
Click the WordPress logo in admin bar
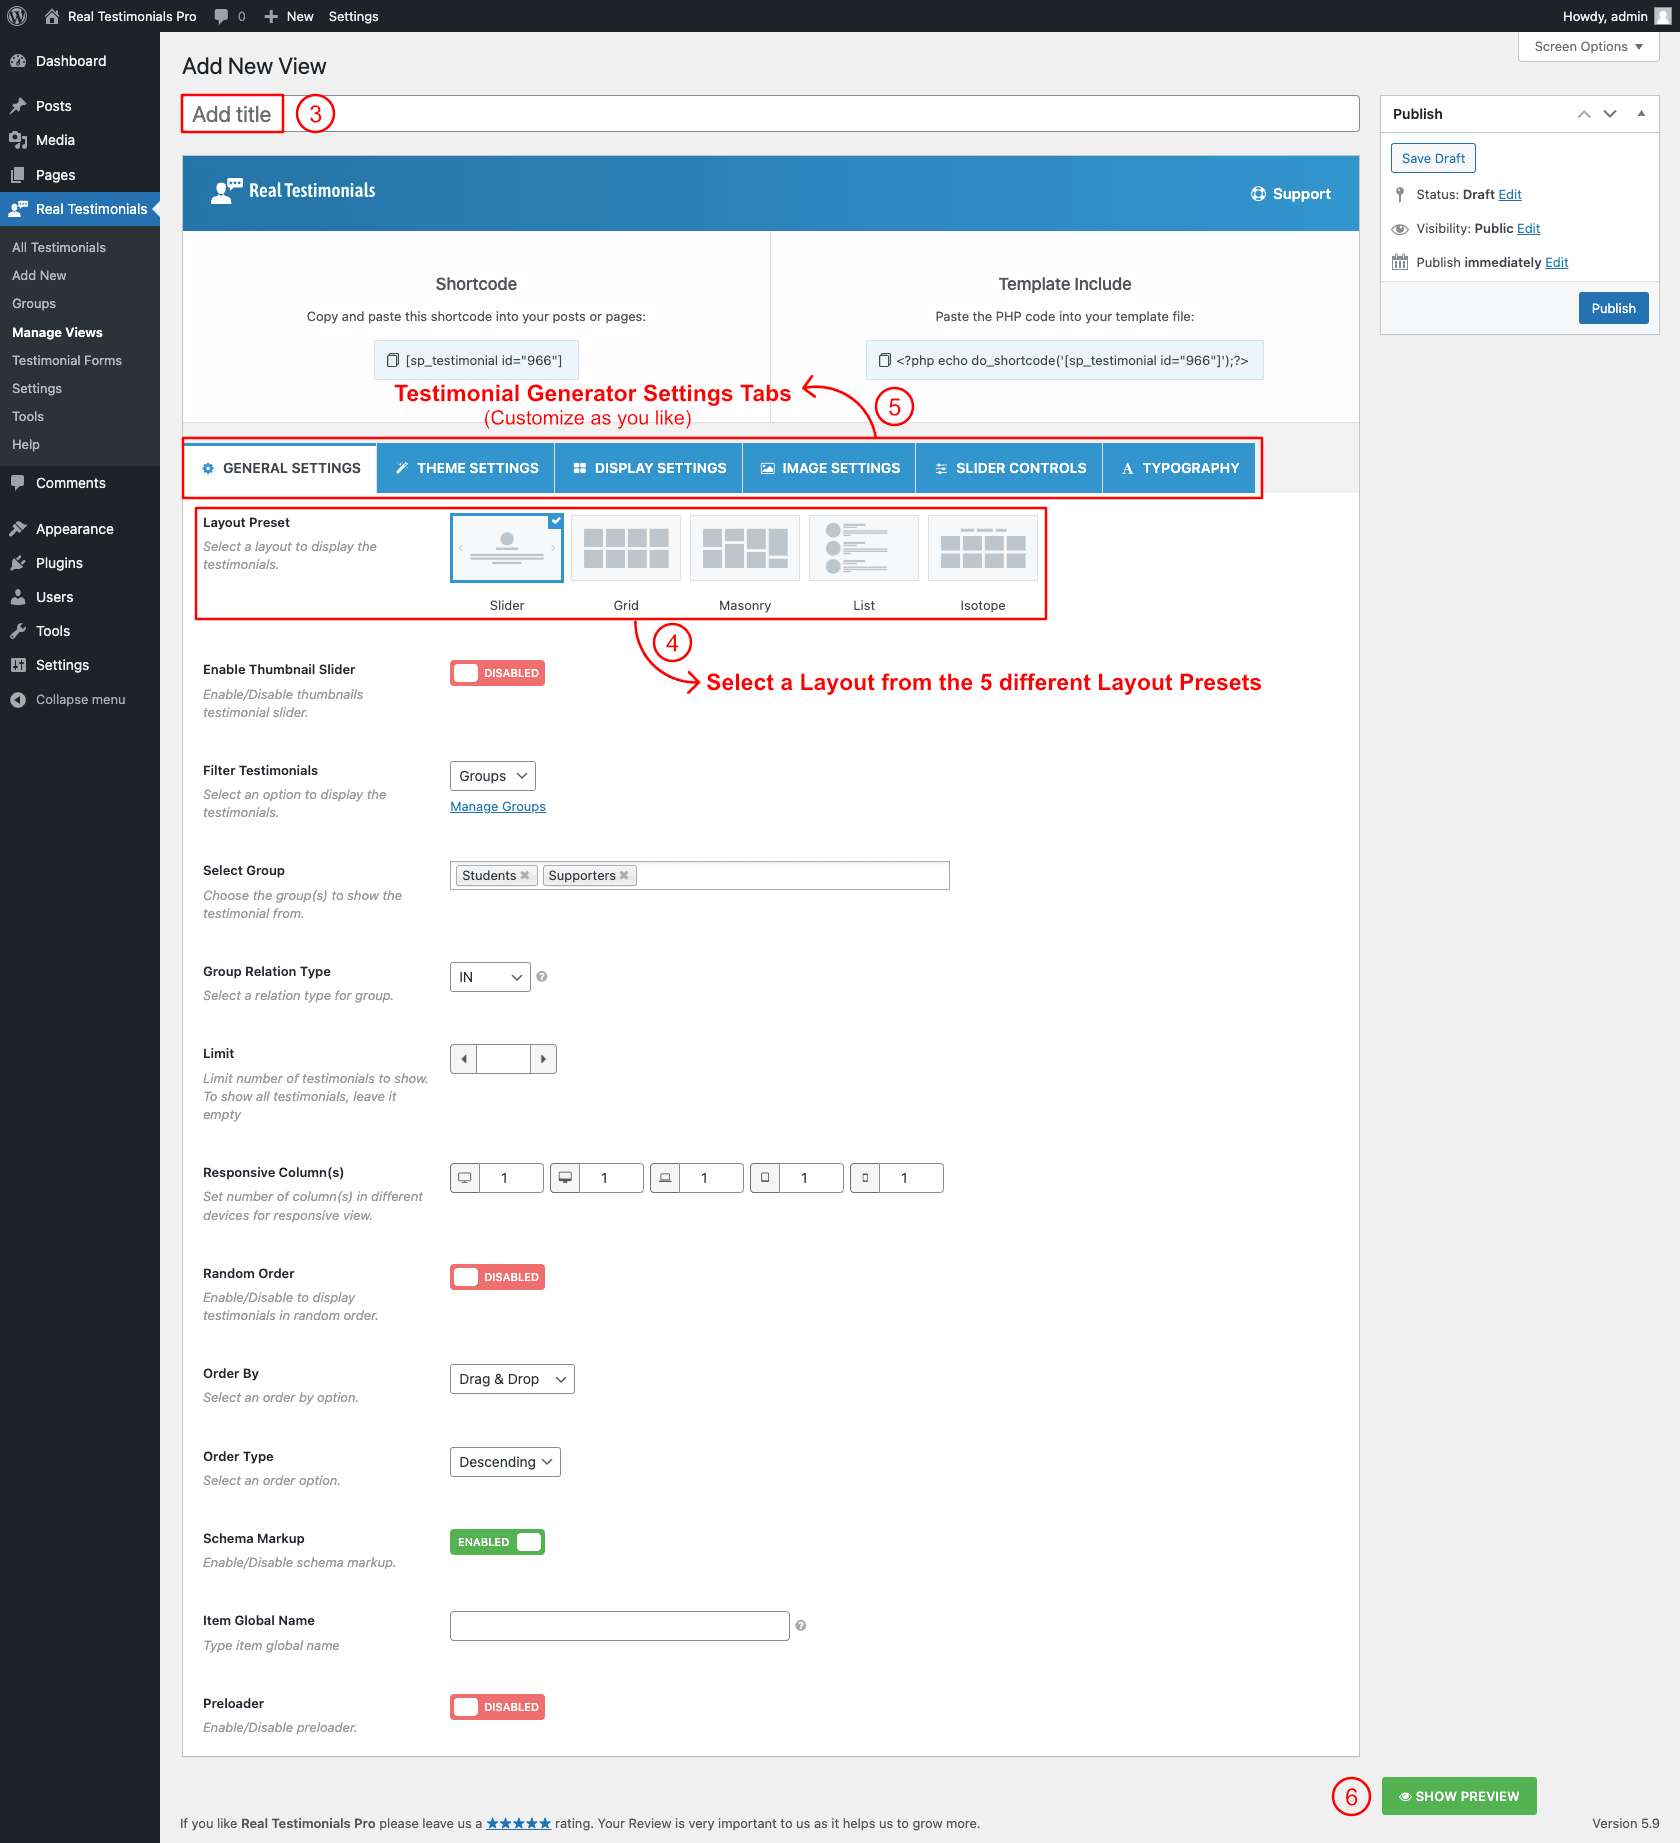[x=17, y=16]
